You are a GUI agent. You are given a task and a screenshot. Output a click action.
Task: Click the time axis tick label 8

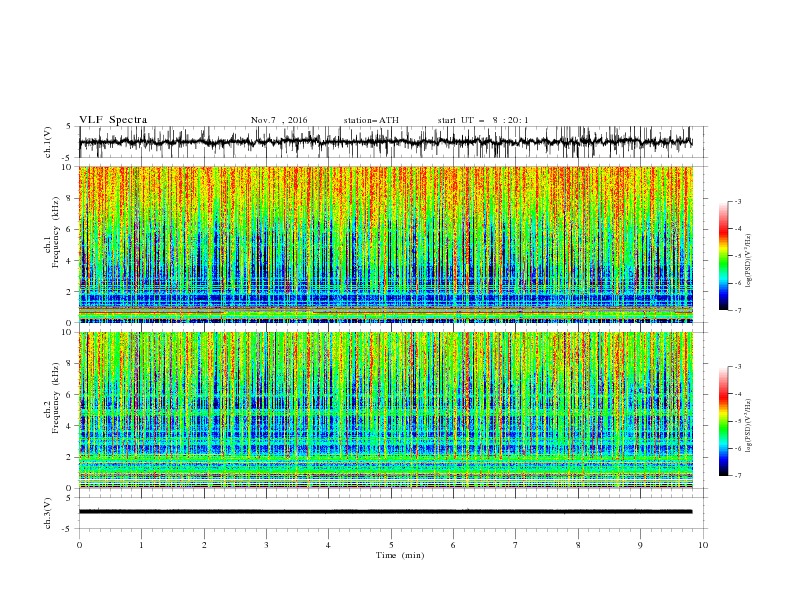point(578,545)
